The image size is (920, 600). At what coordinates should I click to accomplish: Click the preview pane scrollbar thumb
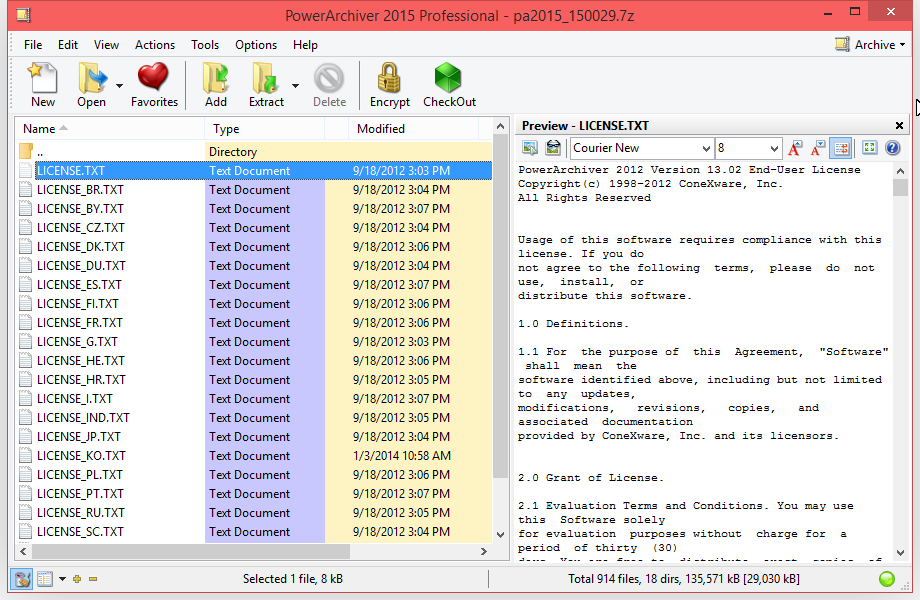(x=900, y=188)
